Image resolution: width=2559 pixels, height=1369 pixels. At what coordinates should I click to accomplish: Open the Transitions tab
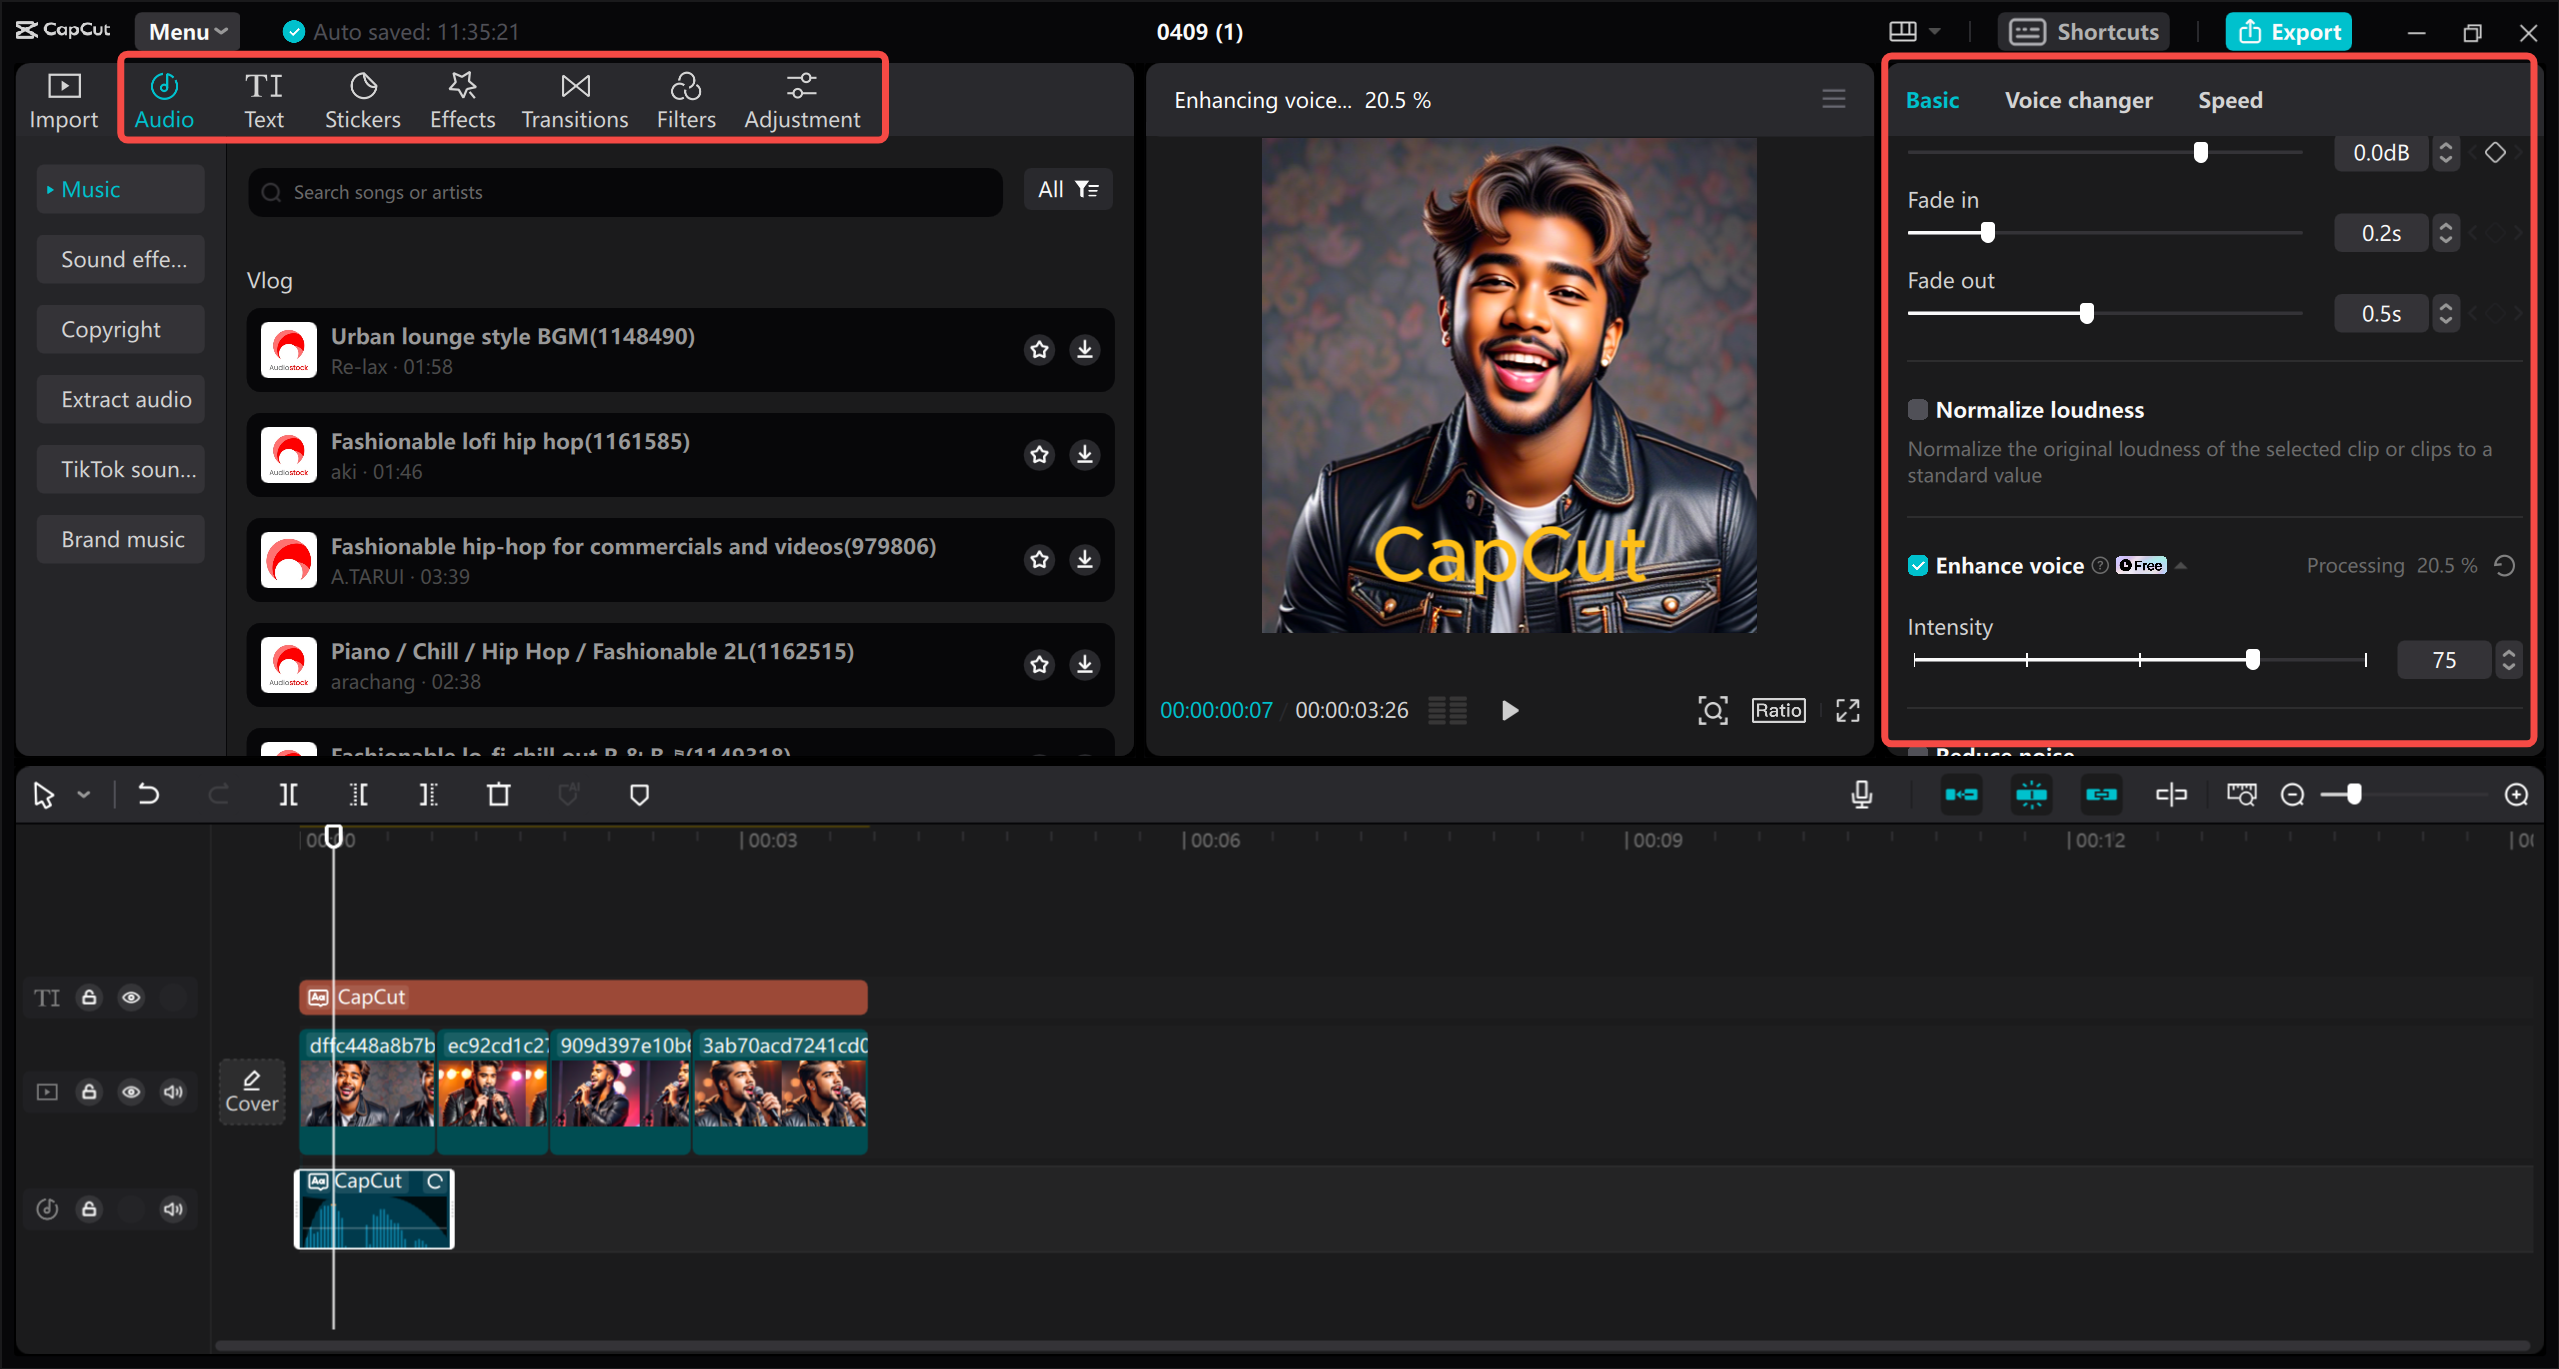pyautogui.click(x=574, y=100)
